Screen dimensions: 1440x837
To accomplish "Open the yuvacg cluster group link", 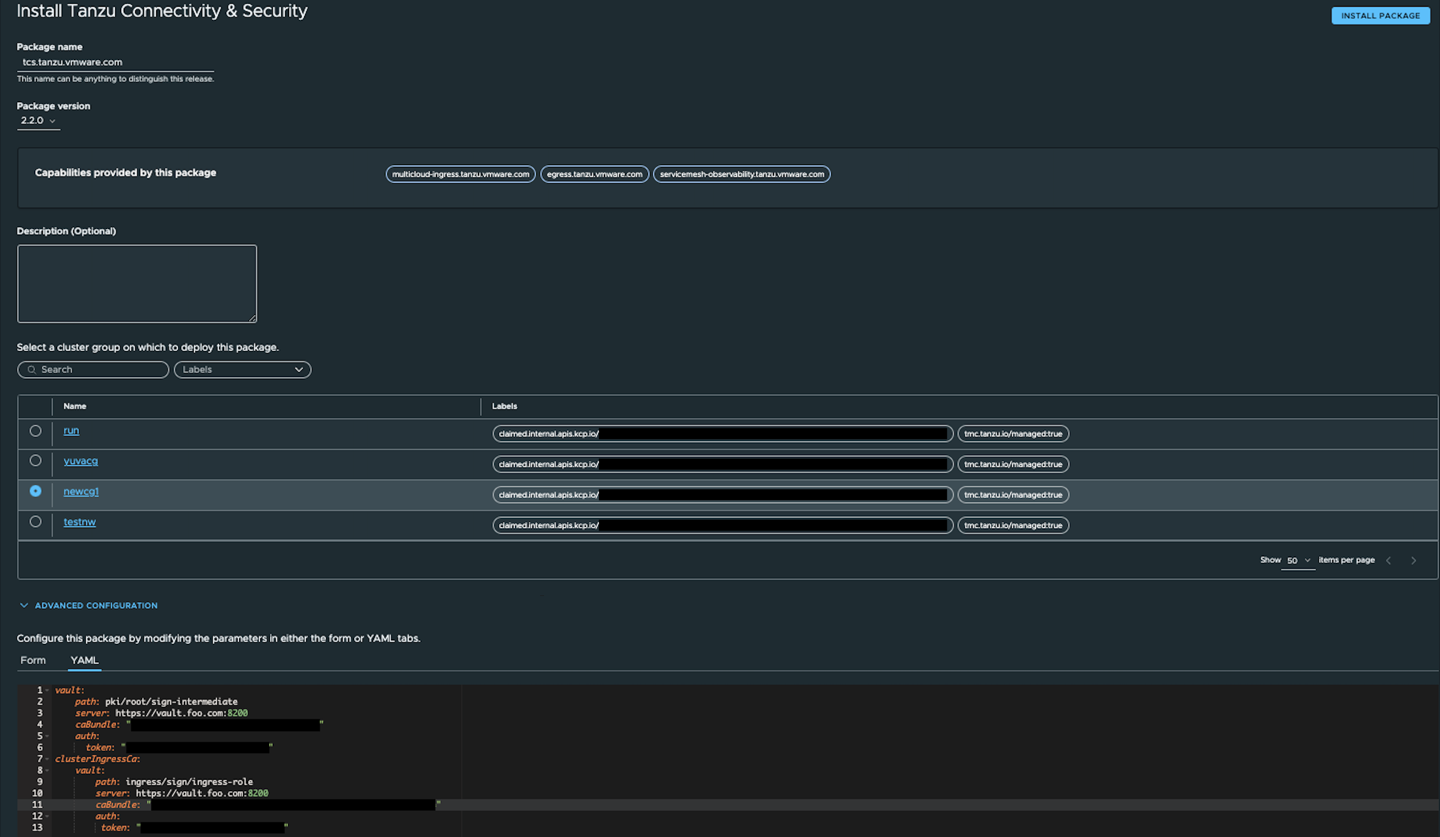I will click(81, 461).
